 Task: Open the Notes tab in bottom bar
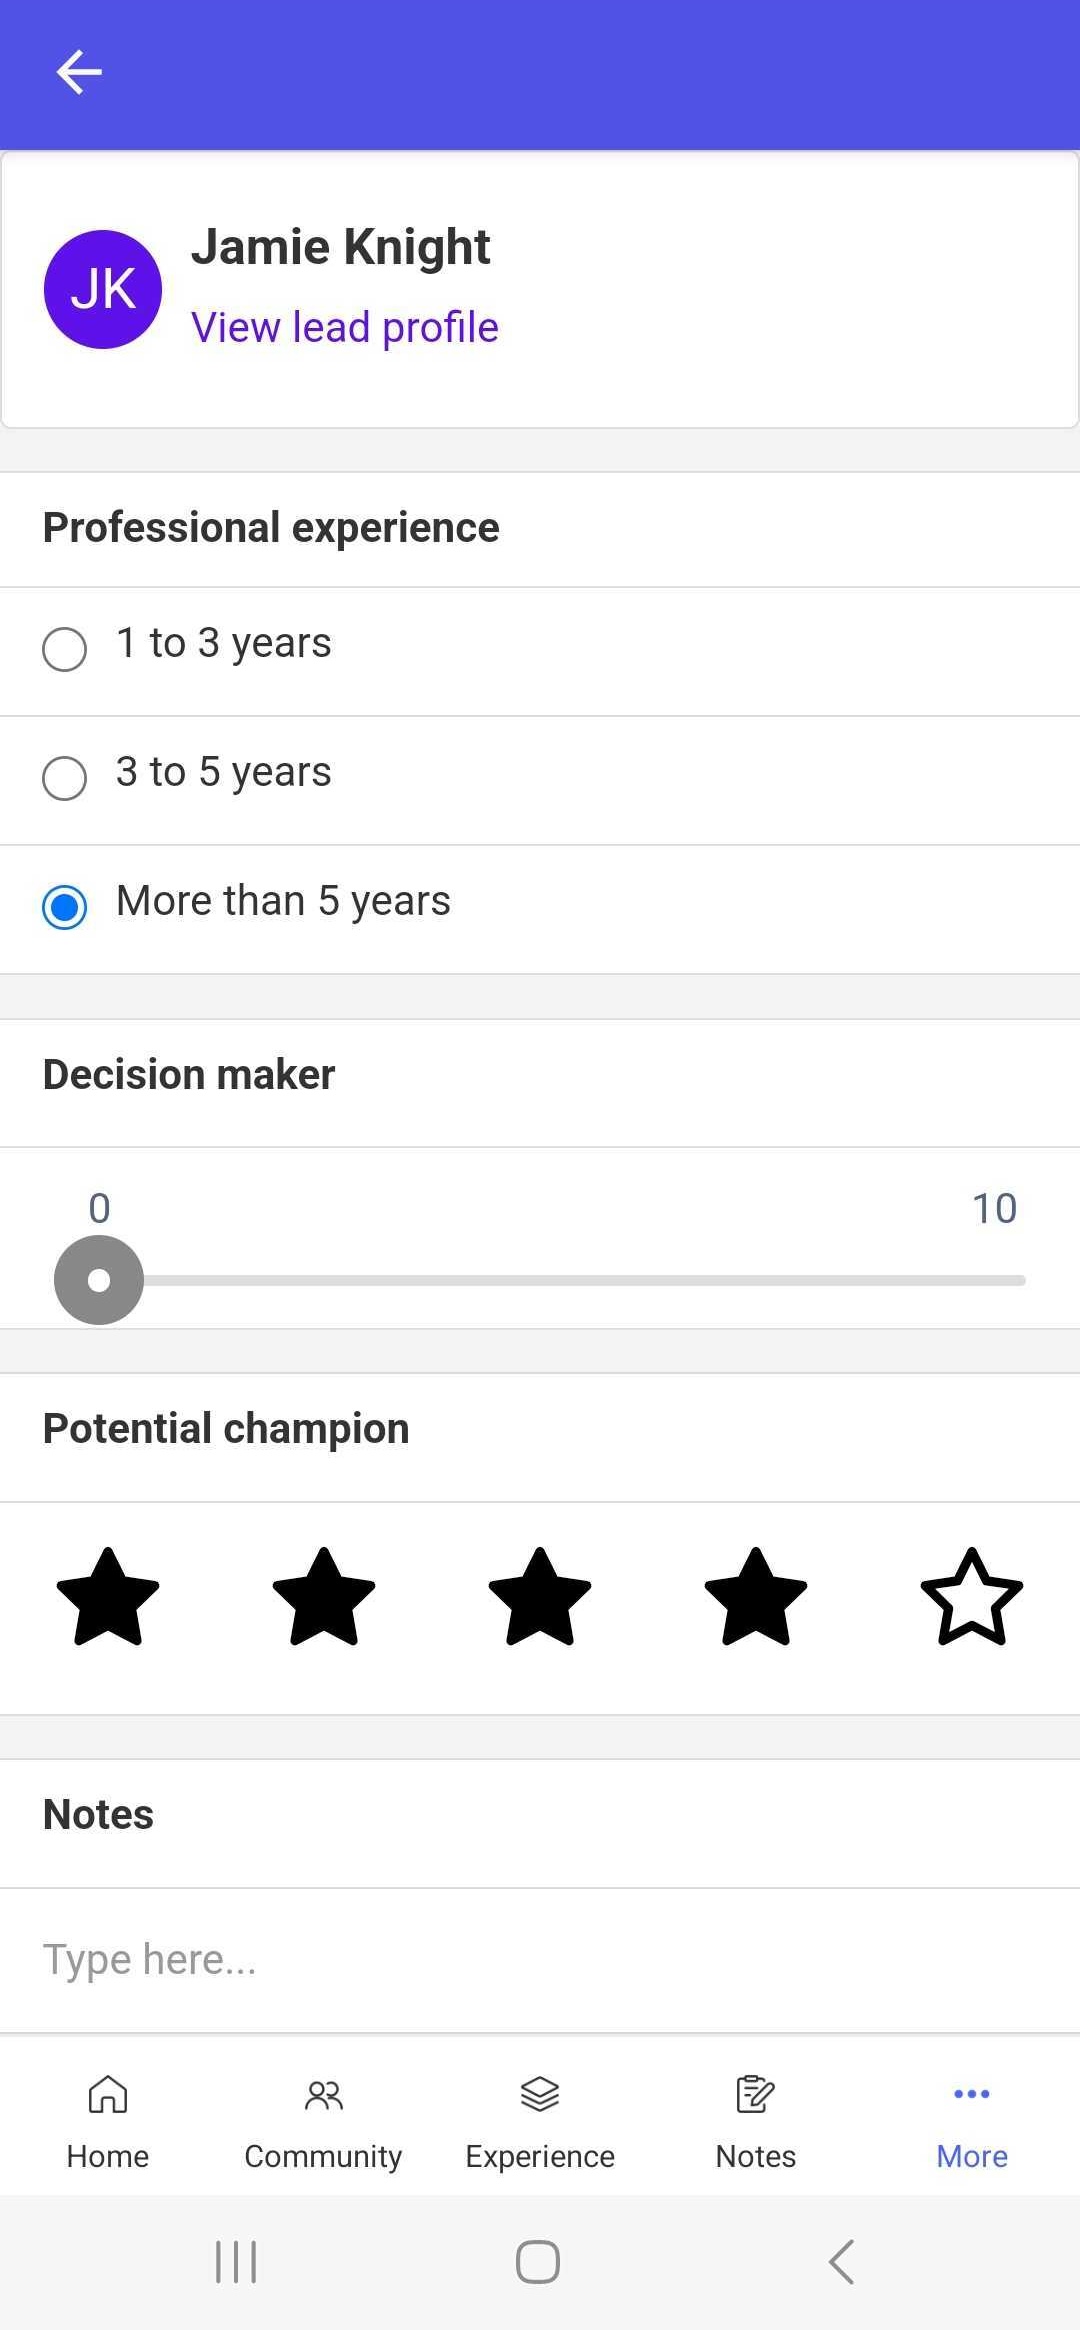click(x=756, y=2121)
